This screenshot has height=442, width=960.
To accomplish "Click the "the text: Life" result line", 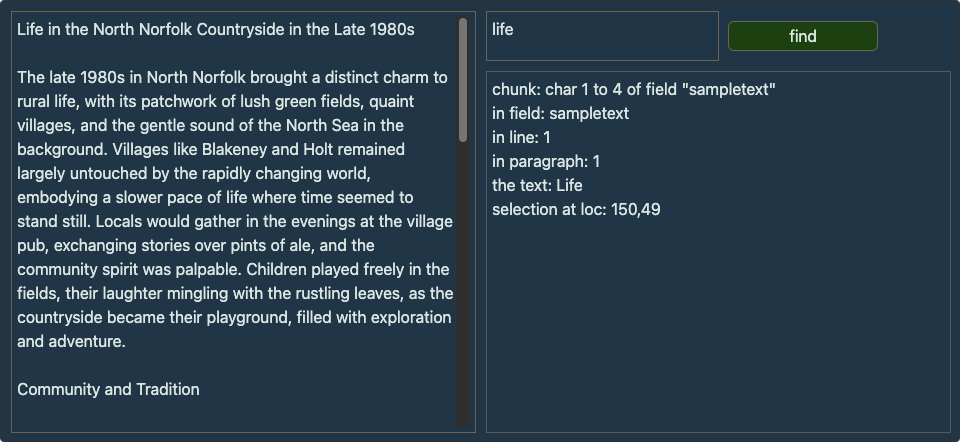I will click(x=537, y=185).
